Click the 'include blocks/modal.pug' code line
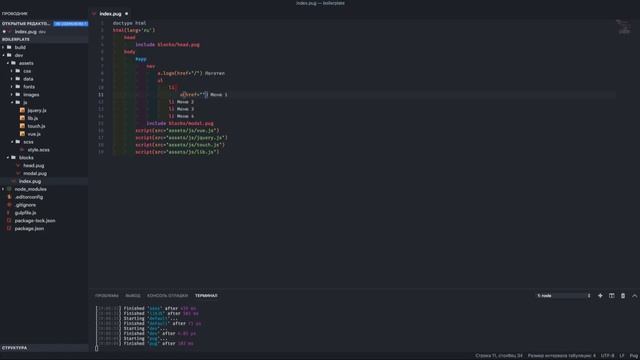This screenshot has height=360, width=640. pos(180,123)
